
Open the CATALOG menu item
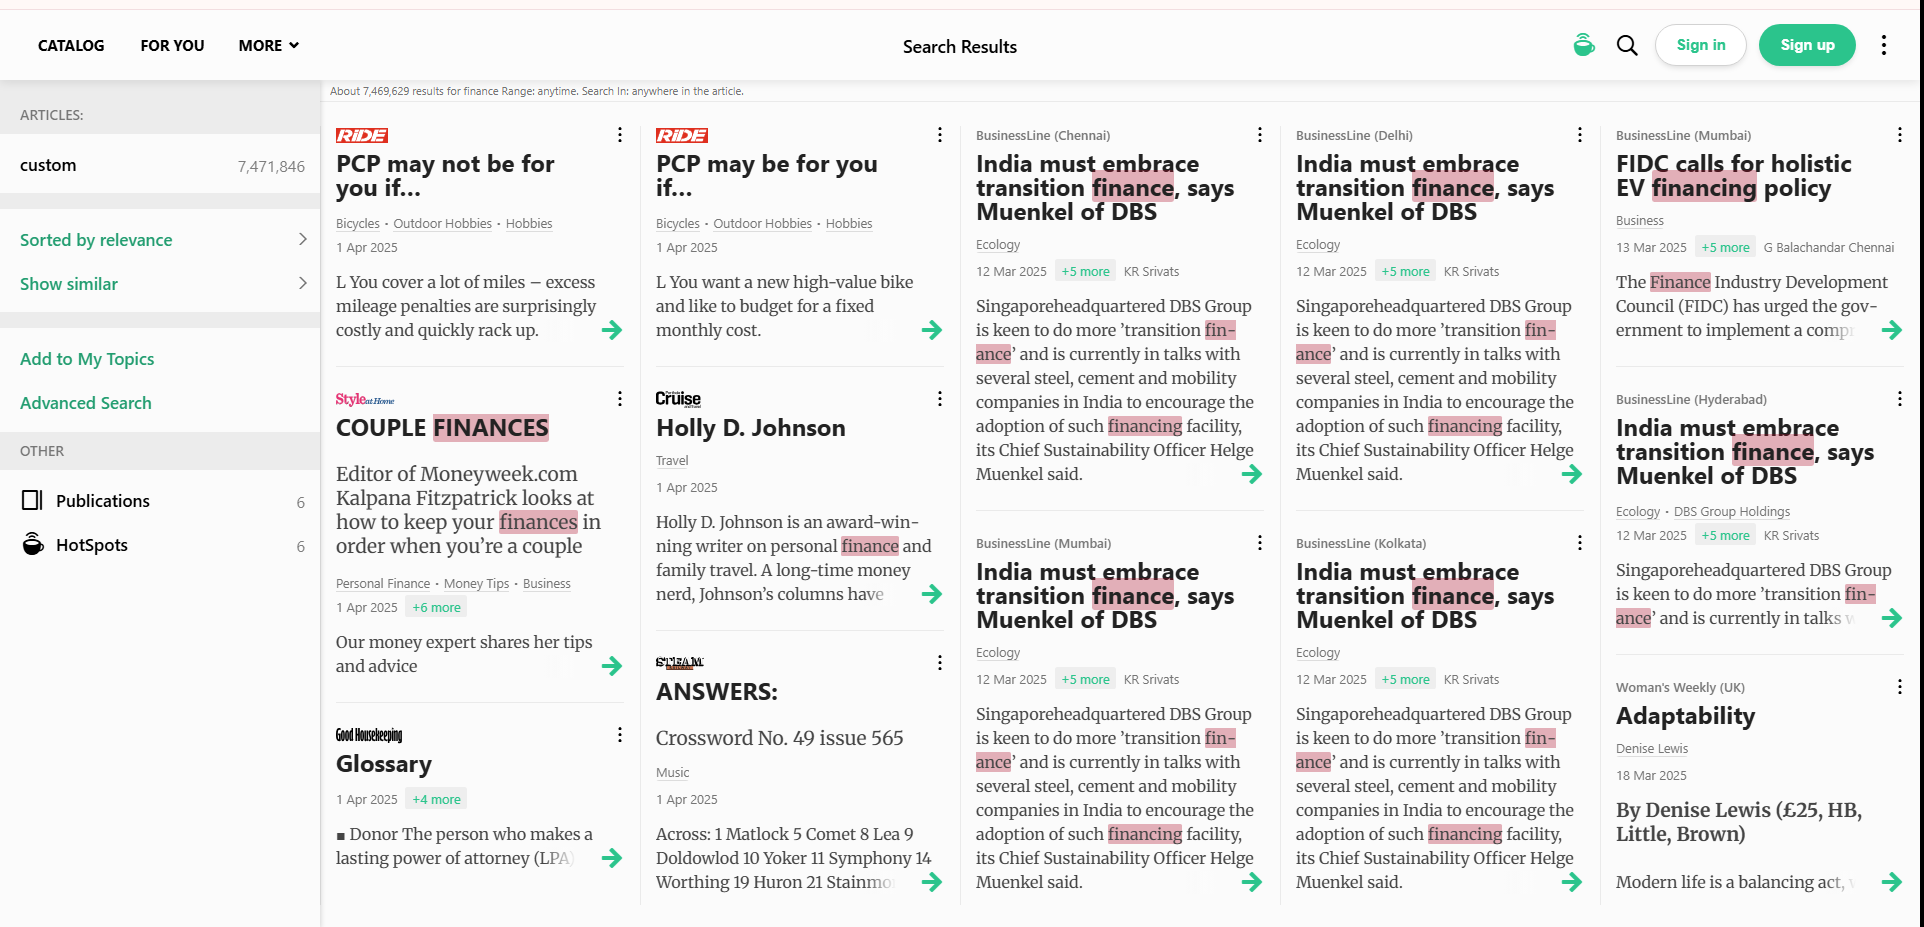[71, 46]
